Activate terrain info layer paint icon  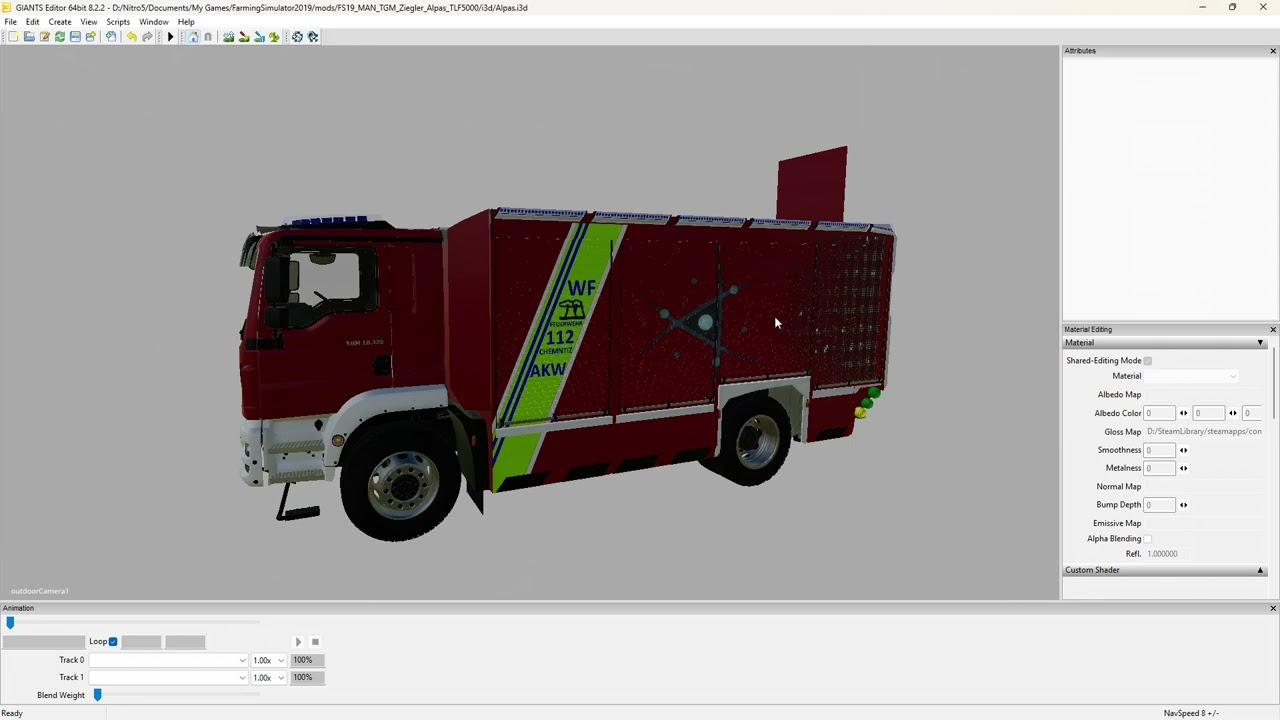pyautogui.click(x=259, y=37)
